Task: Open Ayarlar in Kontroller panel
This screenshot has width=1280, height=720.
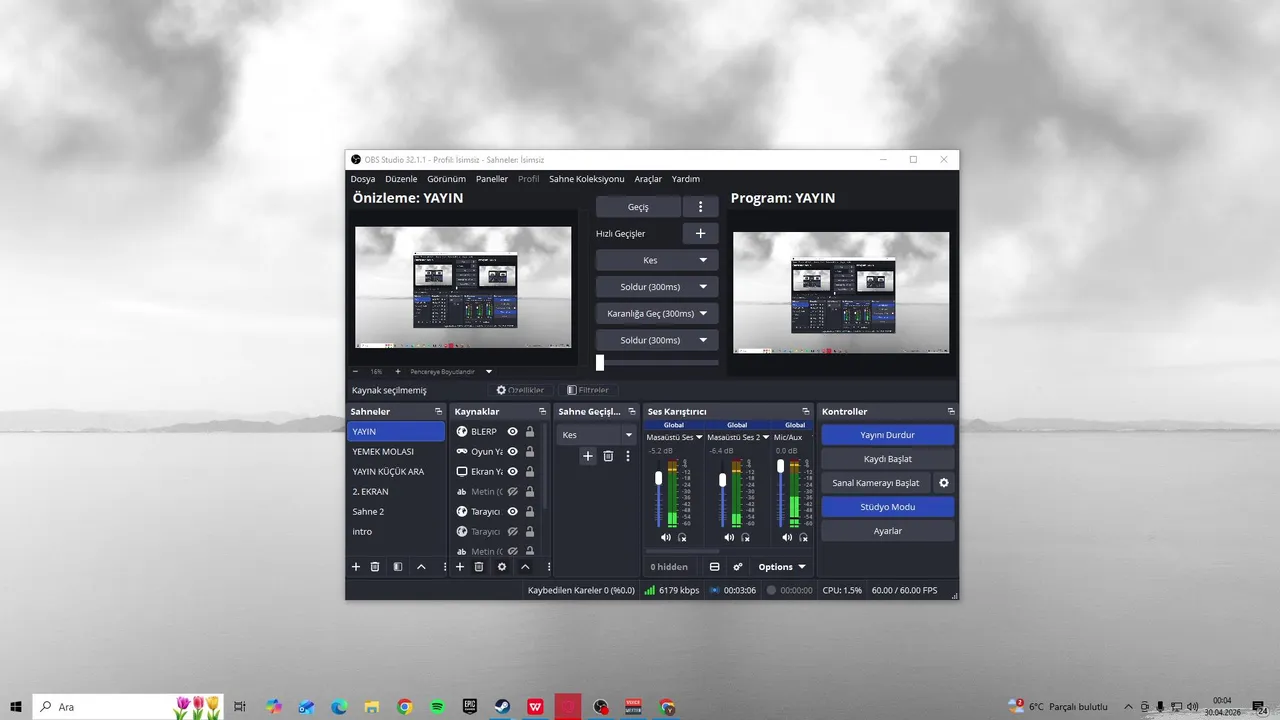Action: pyautogui.click(x=888, y=531)
